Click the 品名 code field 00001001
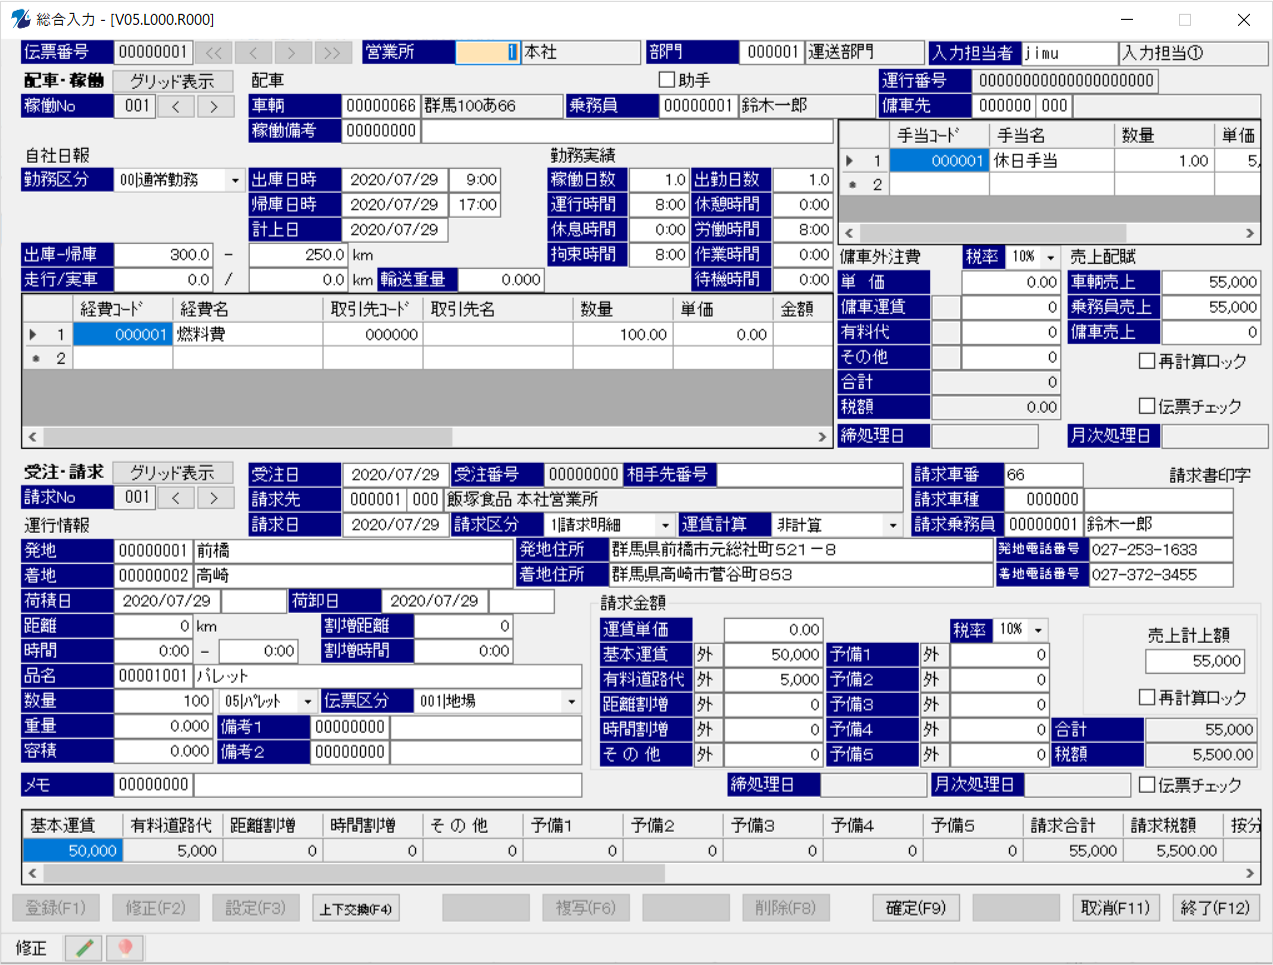The height and width of the screenshot is (965, 1273). click(x=153, y=676)
